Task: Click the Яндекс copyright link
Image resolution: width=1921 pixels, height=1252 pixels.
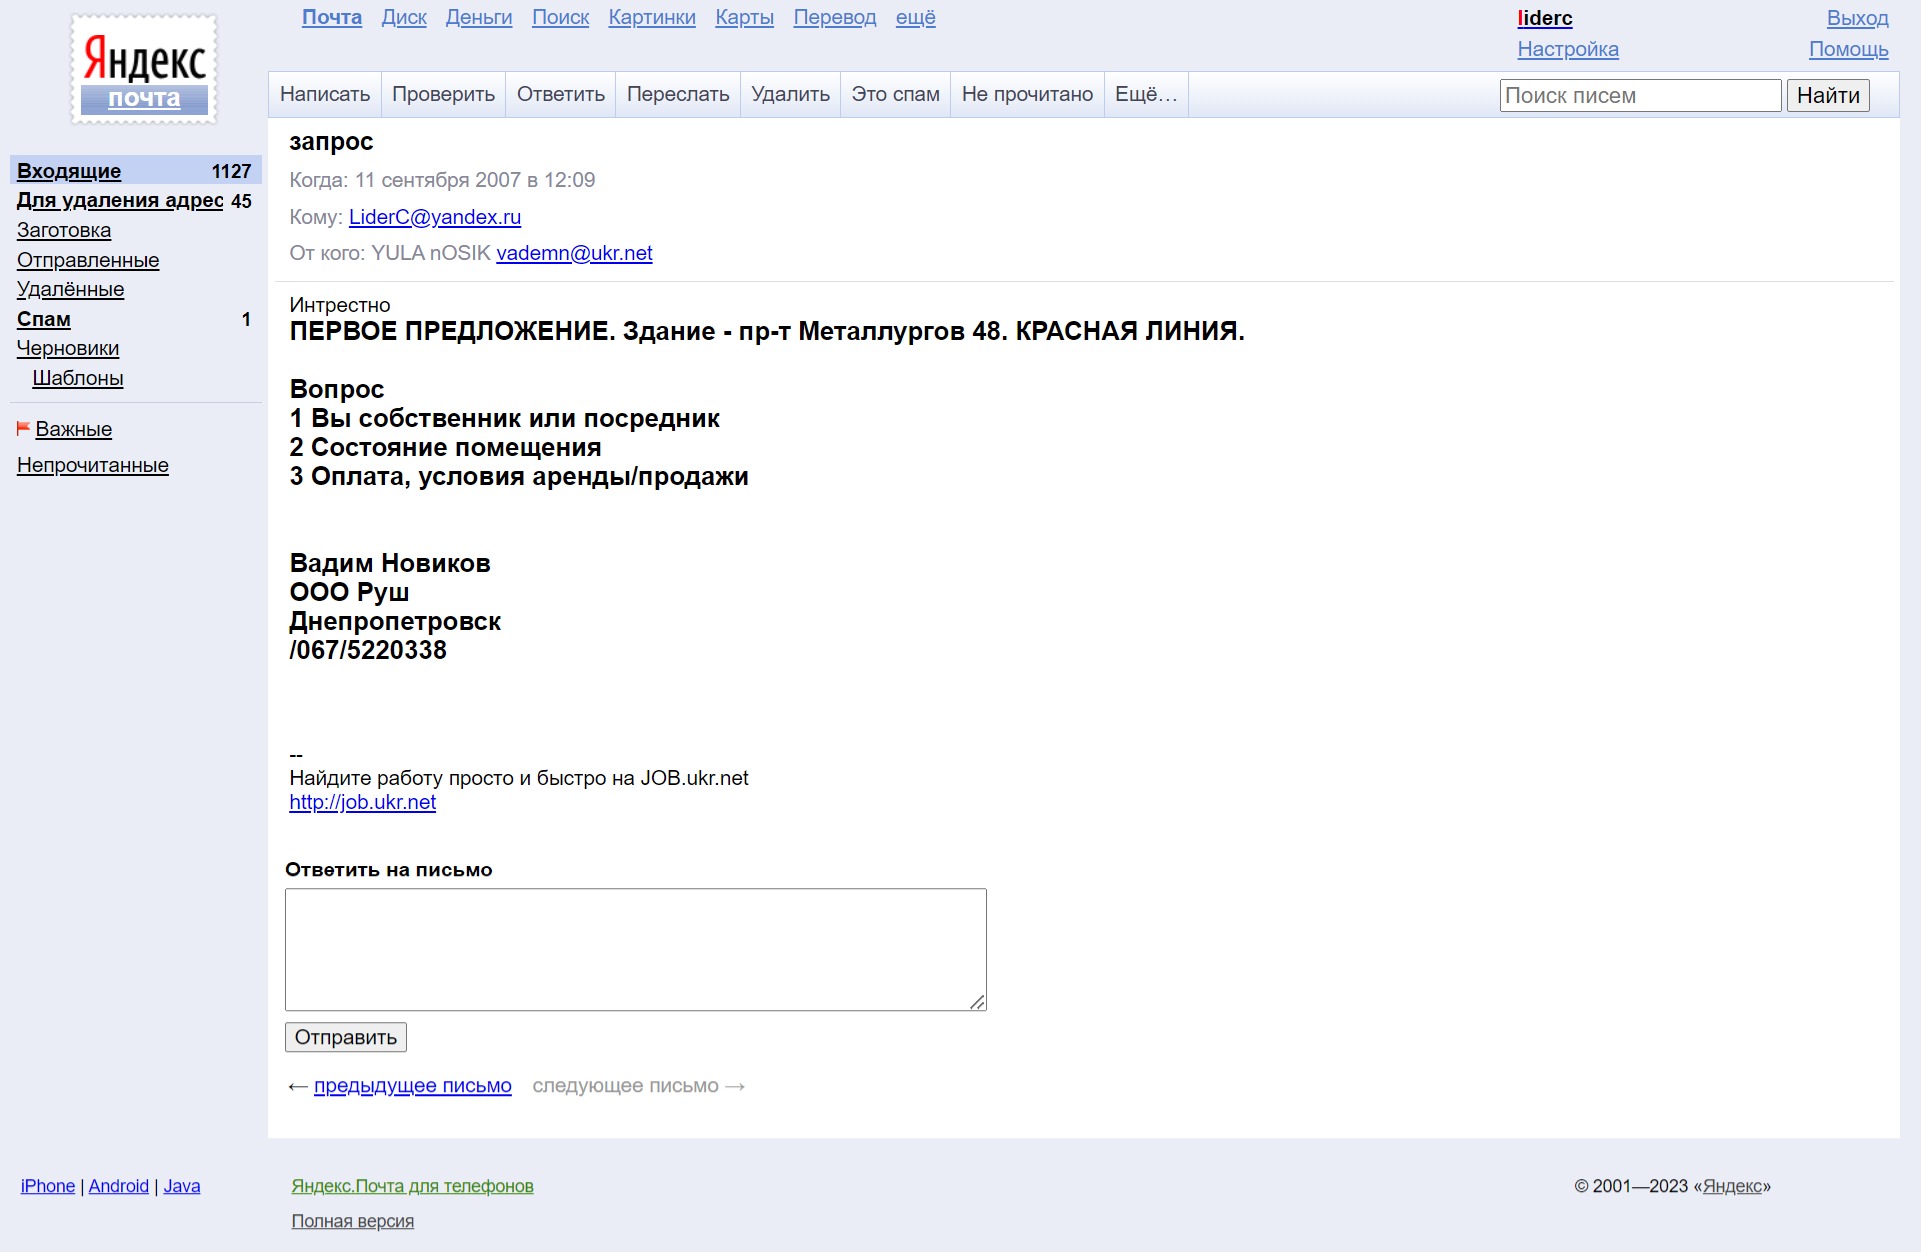Action: pos(1732,1186)
